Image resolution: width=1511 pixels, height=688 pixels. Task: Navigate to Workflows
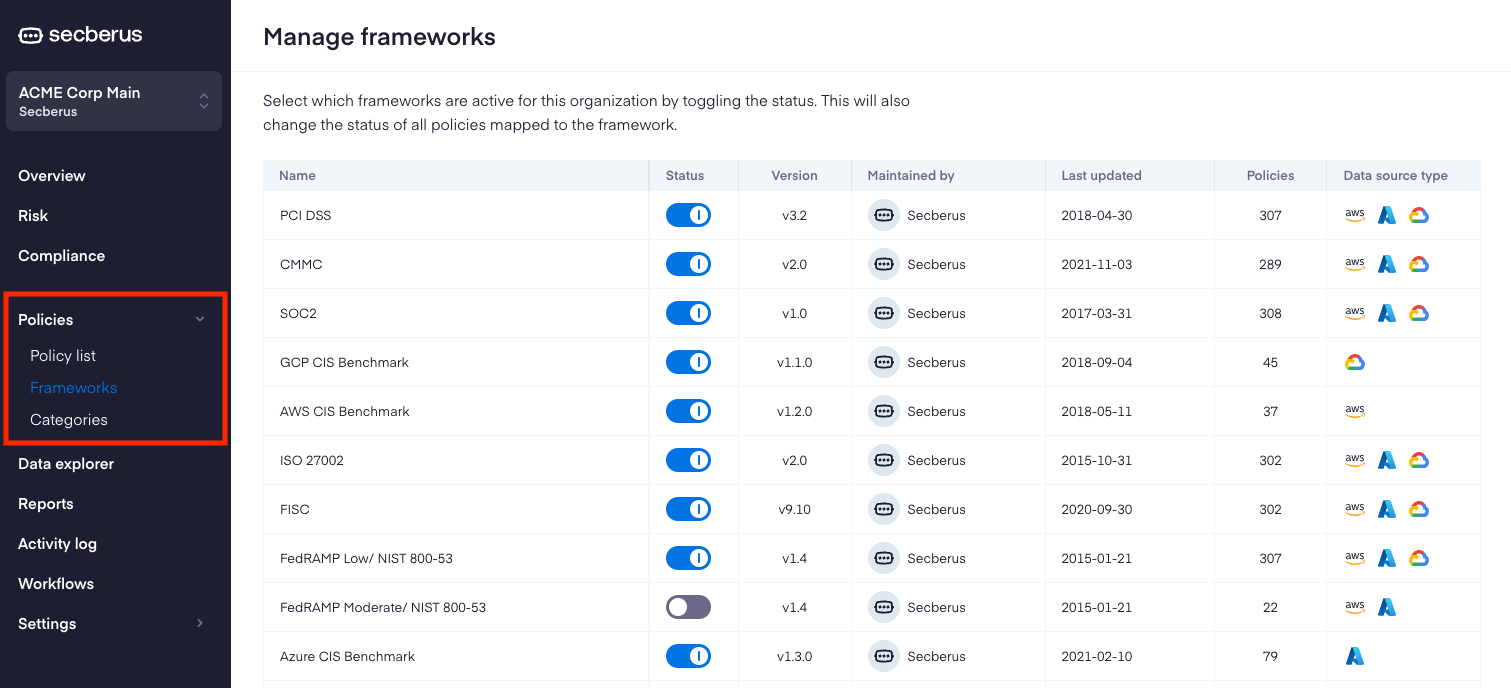pyautogui.click(x=56, y=583)
